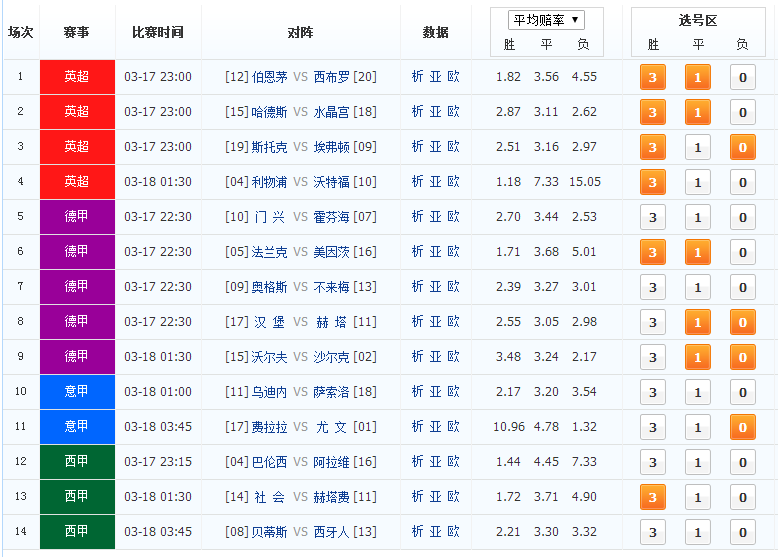This screenshot has width=778, height=557.
Task: Click the 意甲 league cell in row 10
Action: [77, 392]
